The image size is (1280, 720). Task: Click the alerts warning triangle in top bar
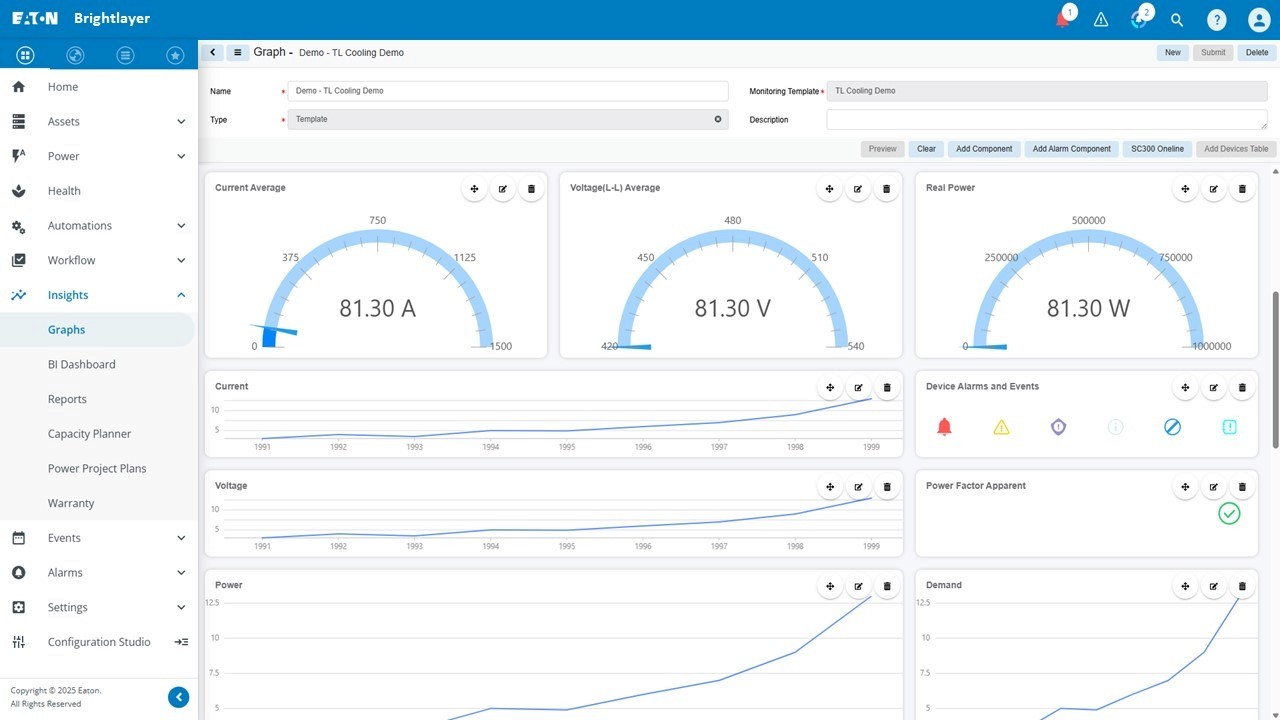1100,19
